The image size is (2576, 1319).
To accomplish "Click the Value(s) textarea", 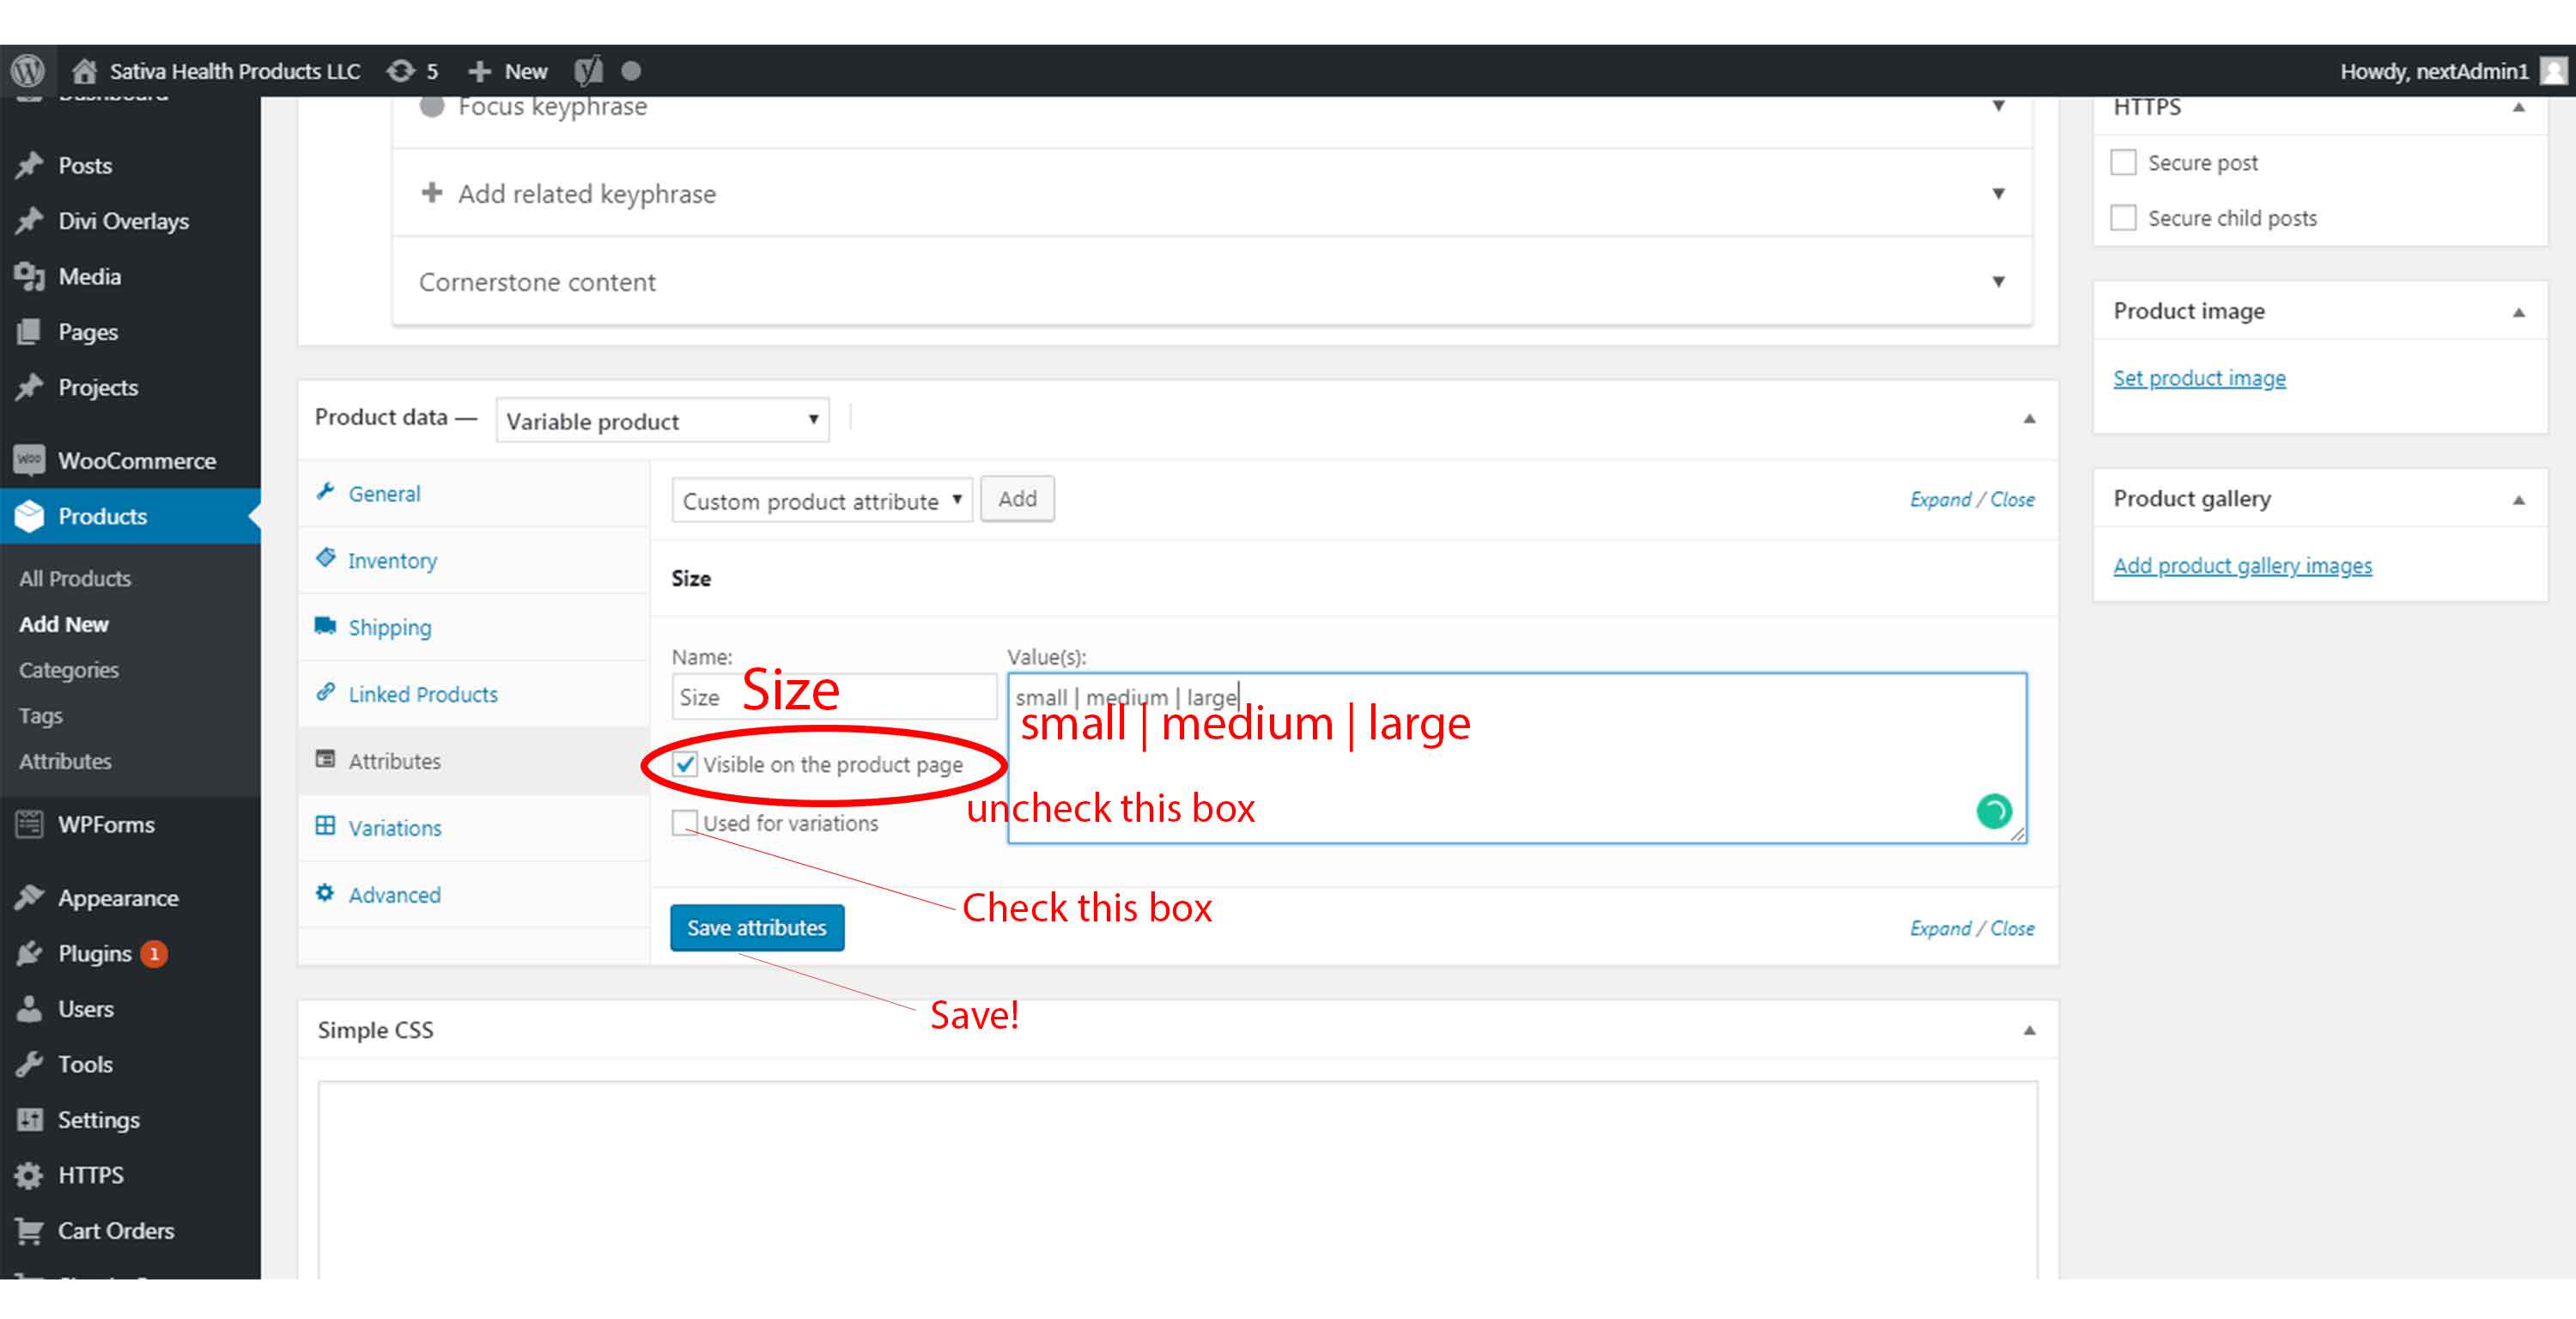I will 1517,758.
